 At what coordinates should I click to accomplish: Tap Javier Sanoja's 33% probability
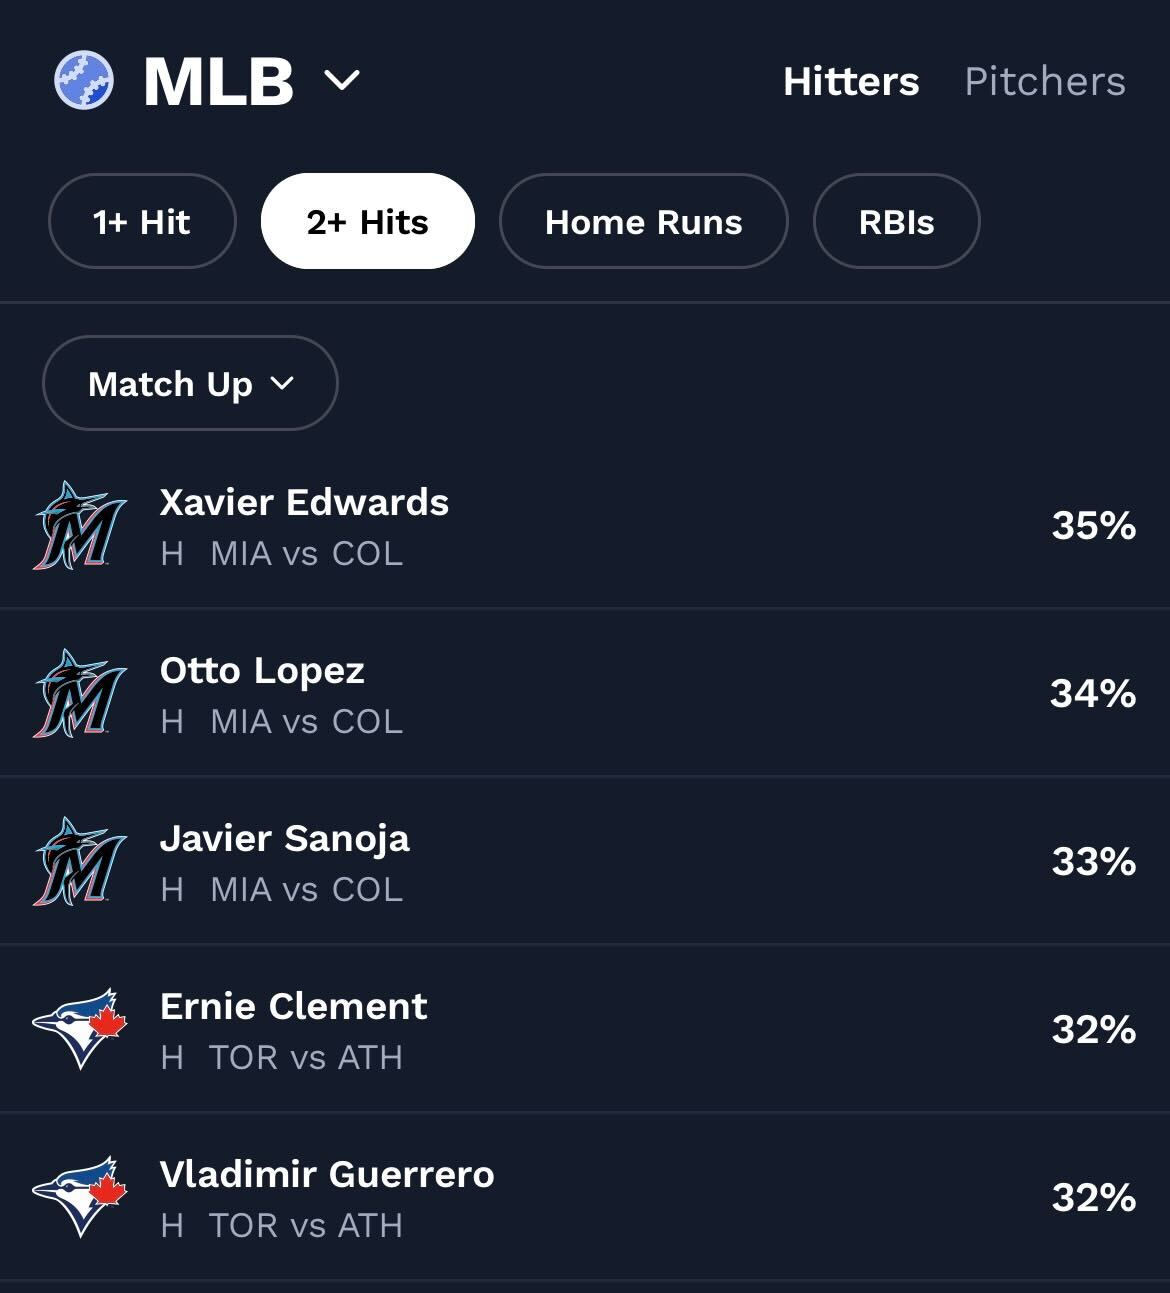(1093, 862)
